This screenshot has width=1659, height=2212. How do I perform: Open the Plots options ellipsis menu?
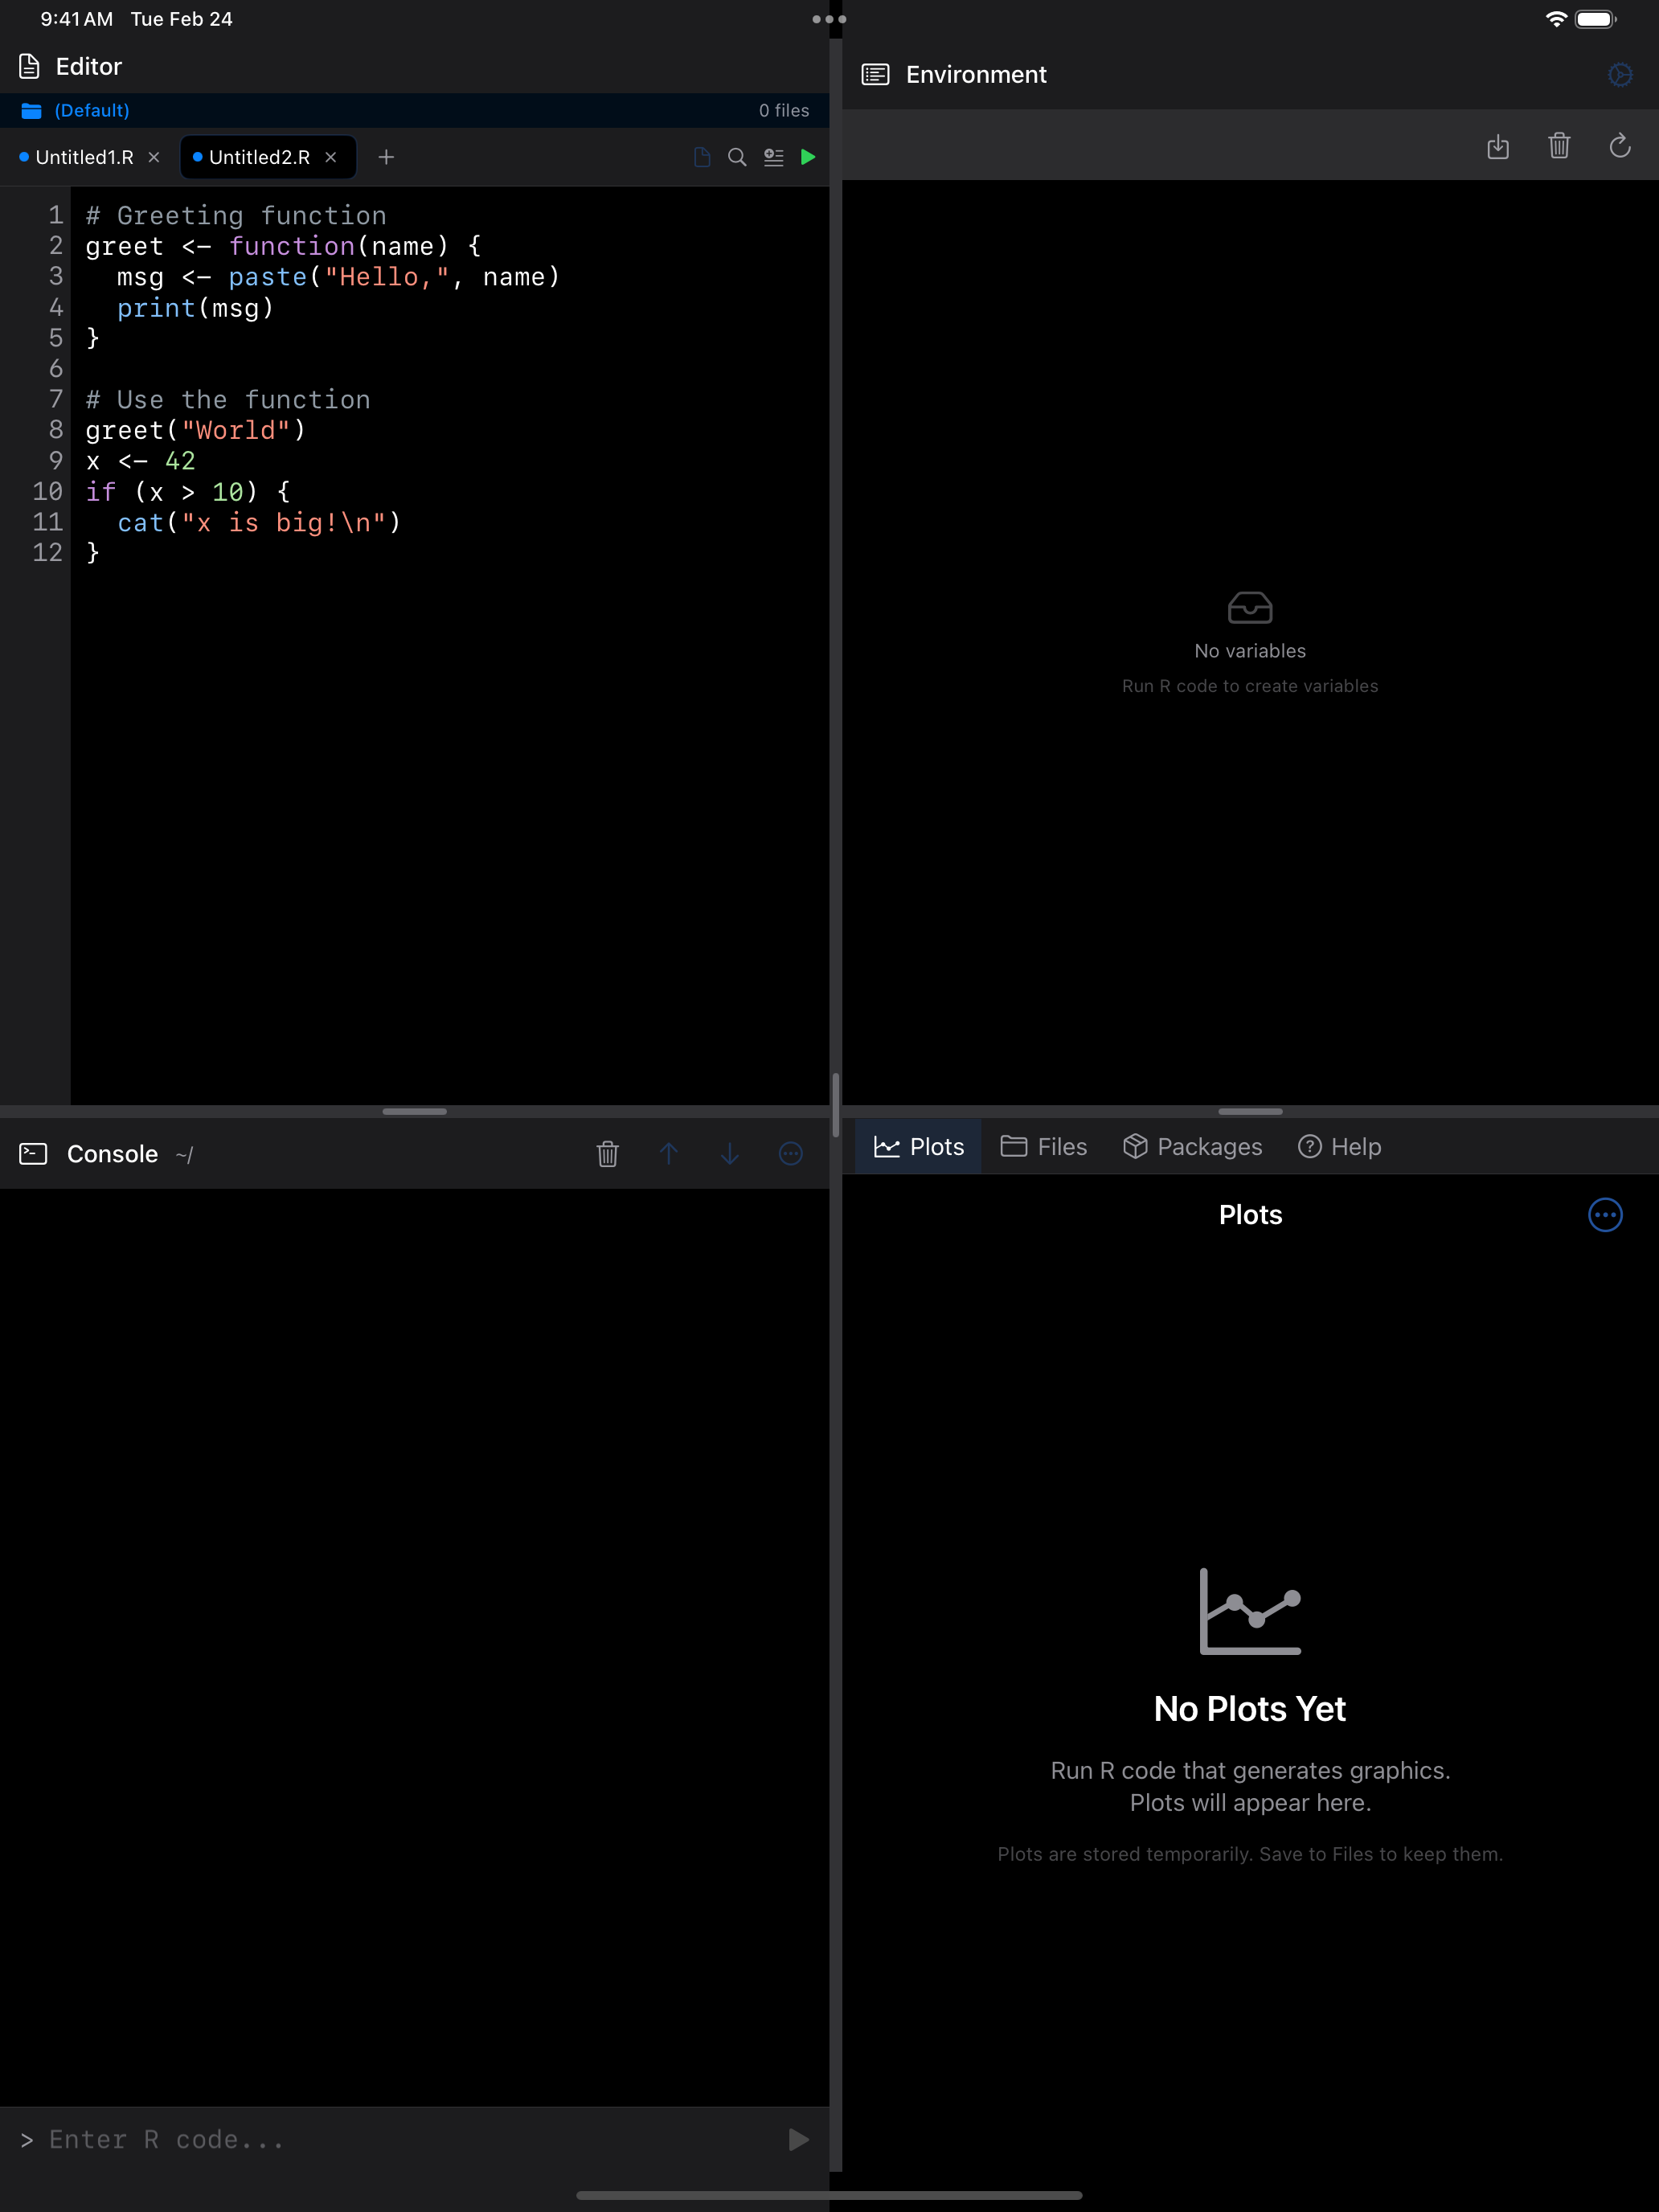tap(1605, 1215)
